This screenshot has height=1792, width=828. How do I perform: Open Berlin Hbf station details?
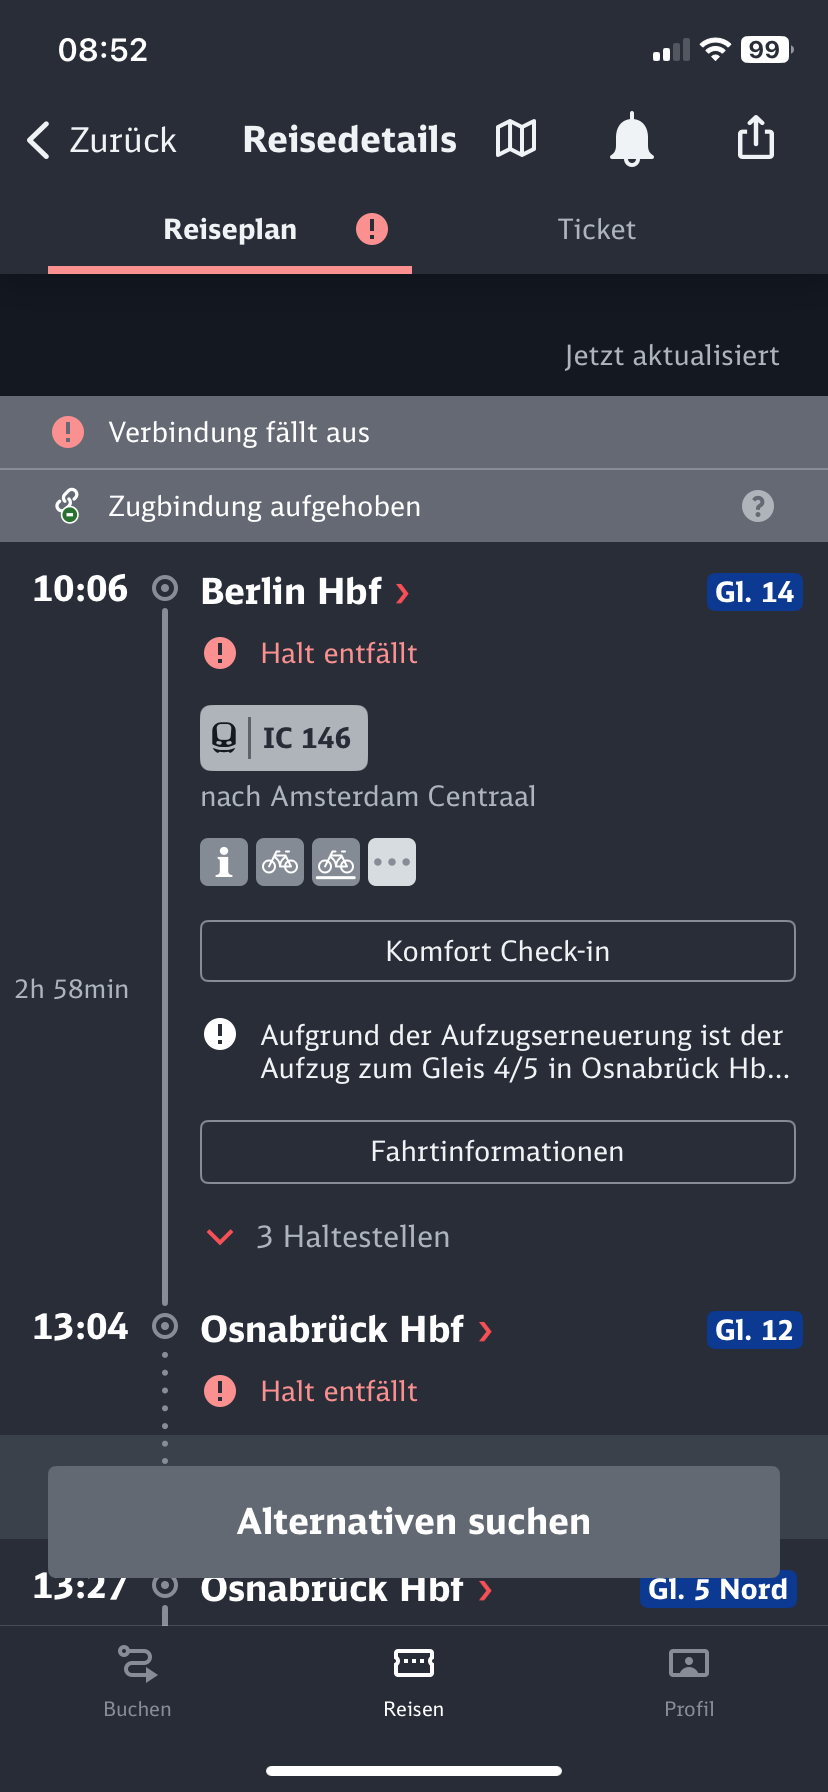[305, 592]
